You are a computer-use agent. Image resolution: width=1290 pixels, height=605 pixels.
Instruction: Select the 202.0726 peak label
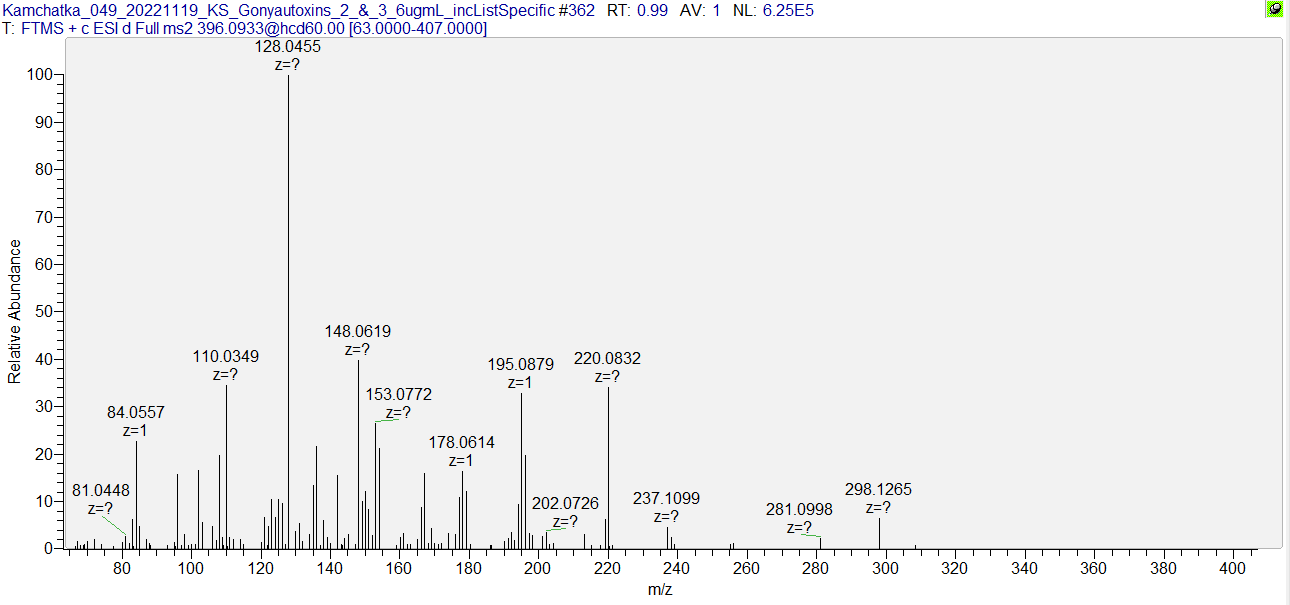tap(565, 503)
